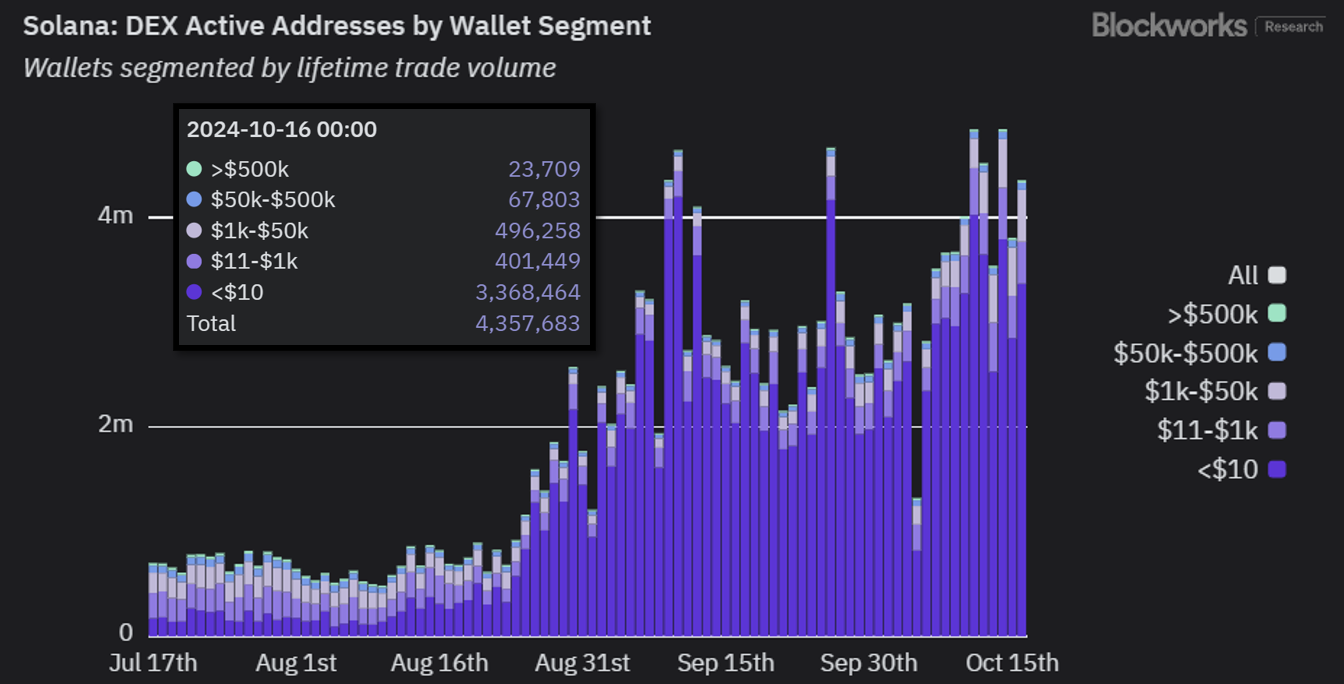This screenshot has width=1344, height=684.
Task: Toggle the <$10 legend entry off
Action: (x=1277, y=469)
